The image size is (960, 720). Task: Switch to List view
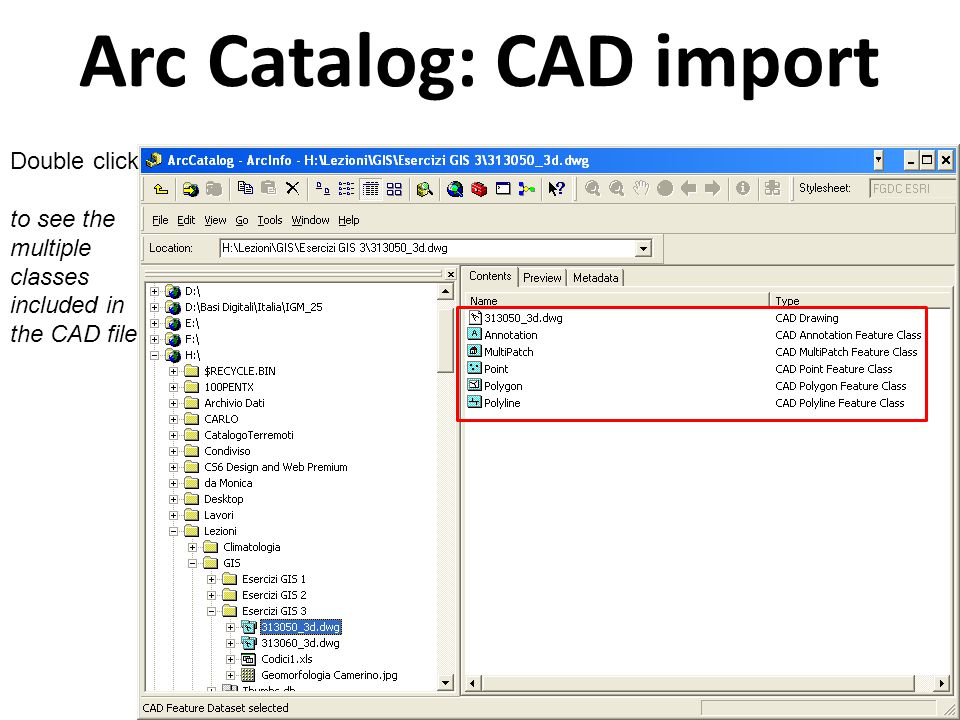point(347,189)
